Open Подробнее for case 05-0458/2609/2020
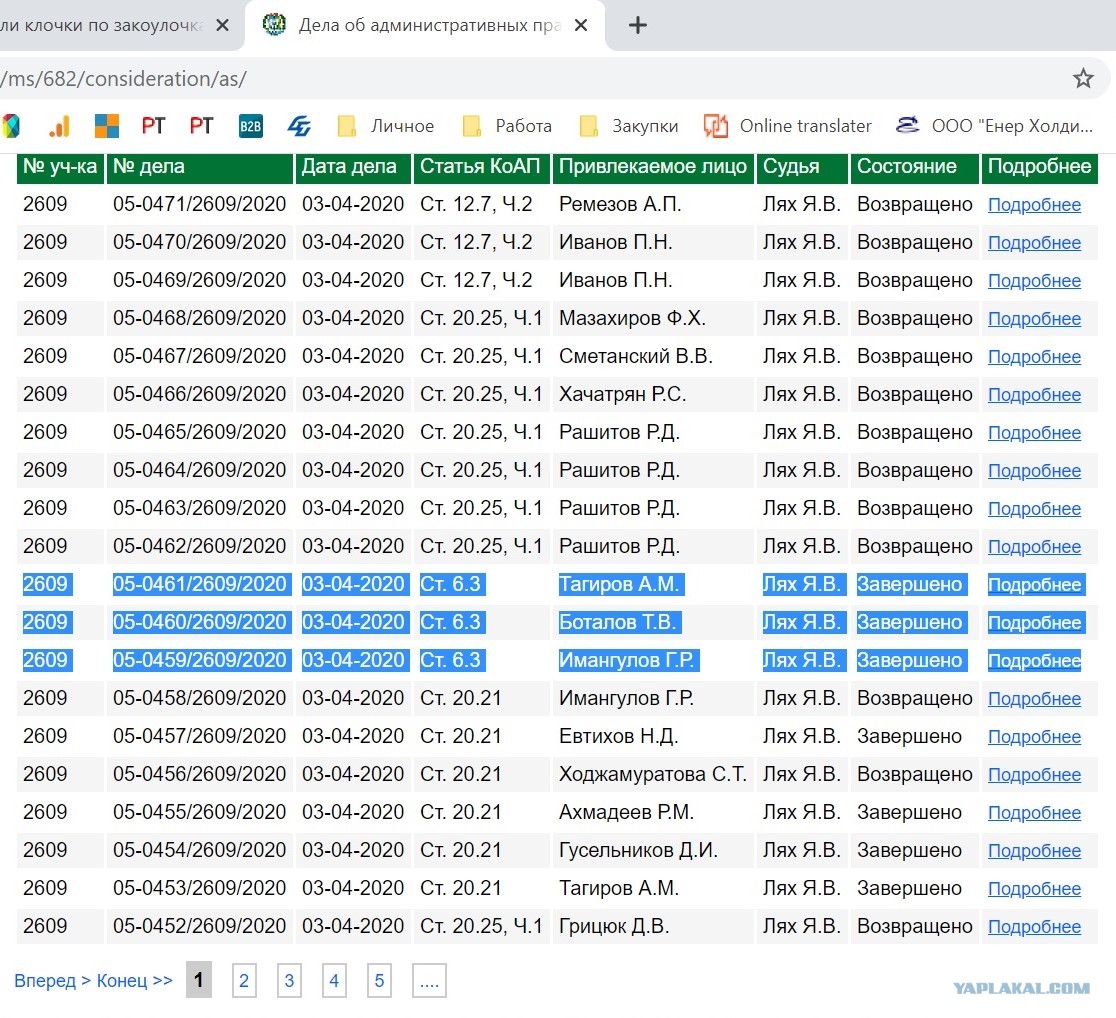1116x1018 pixels. pos(1034,699)
